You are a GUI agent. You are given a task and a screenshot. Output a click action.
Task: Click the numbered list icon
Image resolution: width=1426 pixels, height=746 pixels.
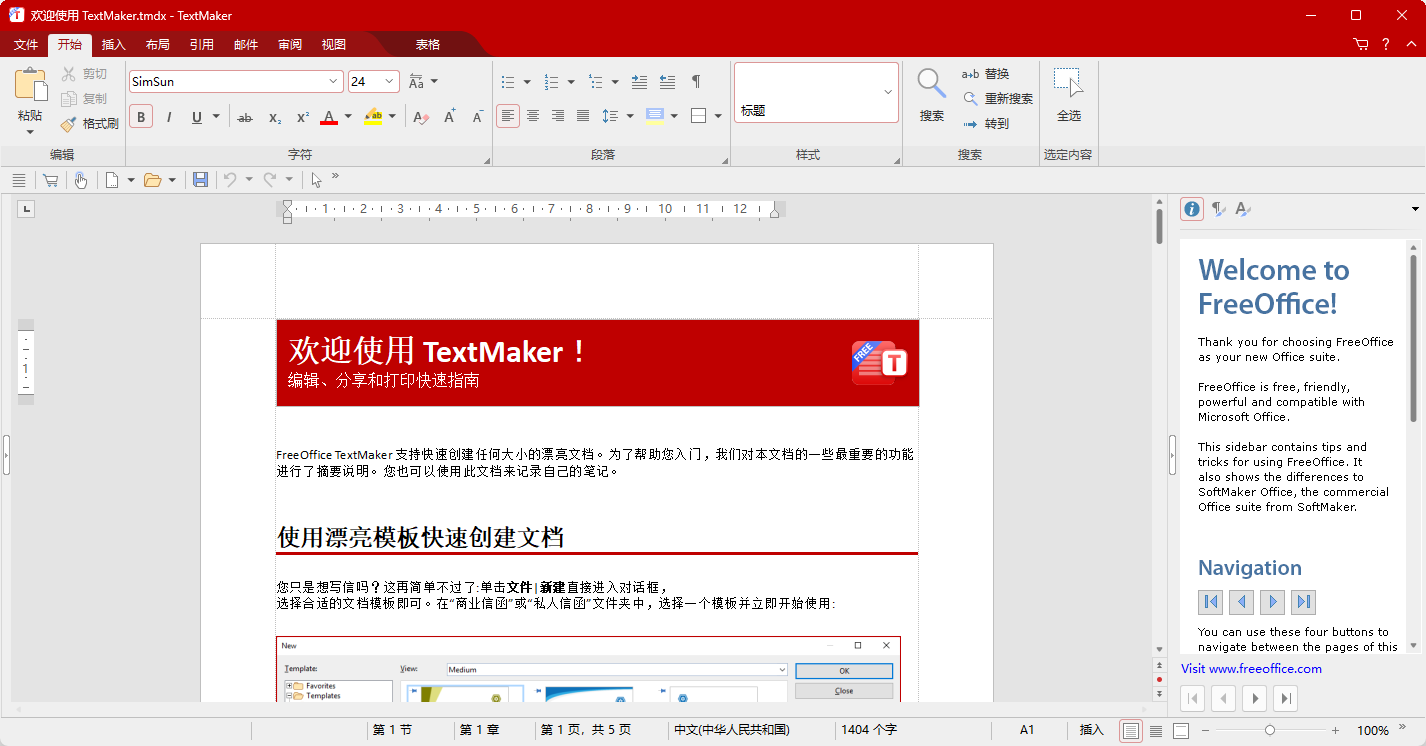pyautogui.click(x=551, y=82)
